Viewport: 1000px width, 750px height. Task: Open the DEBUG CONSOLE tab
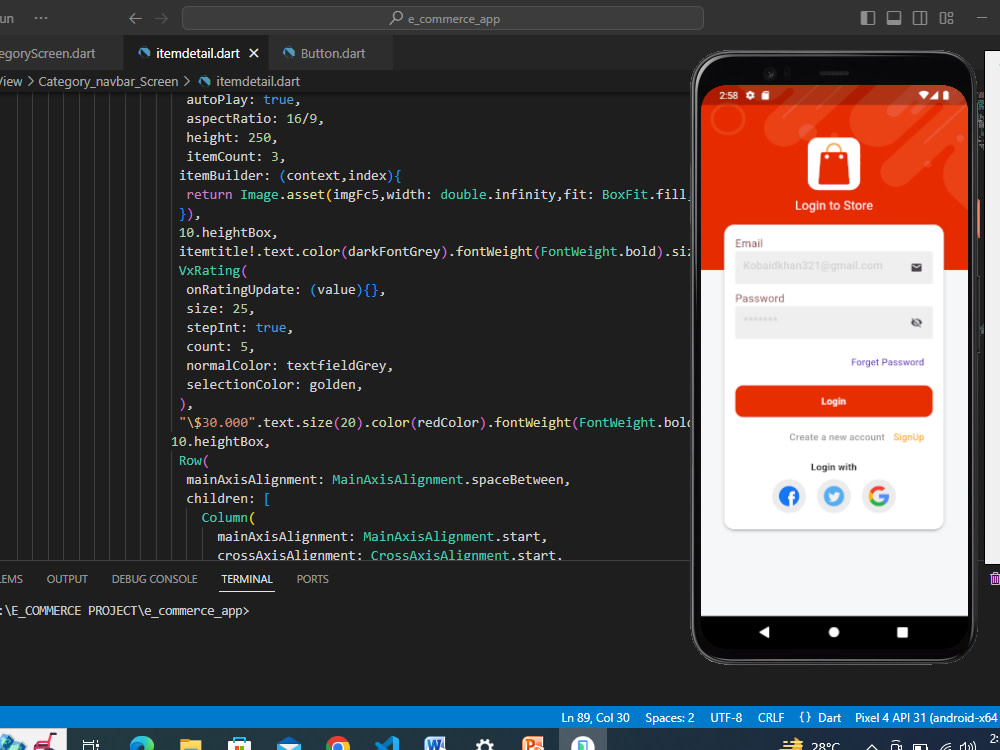[x=154, y=579]
